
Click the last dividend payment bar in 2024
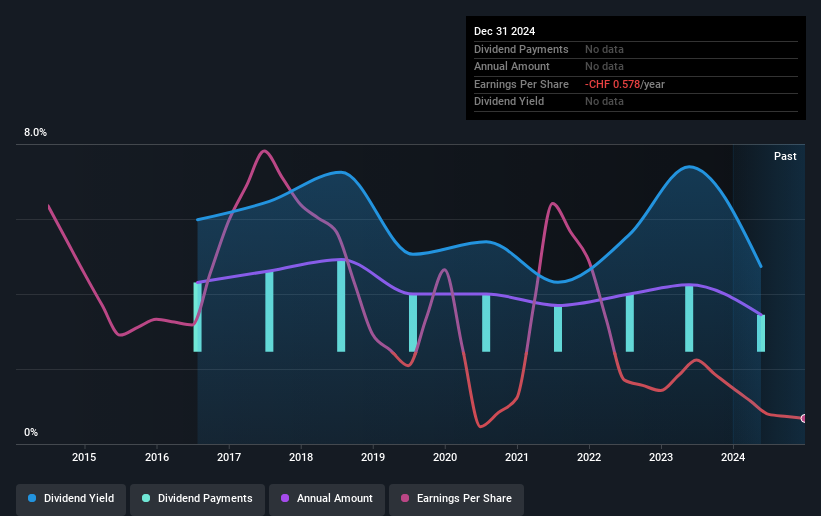pyautogui.click(x=761, y=333)
